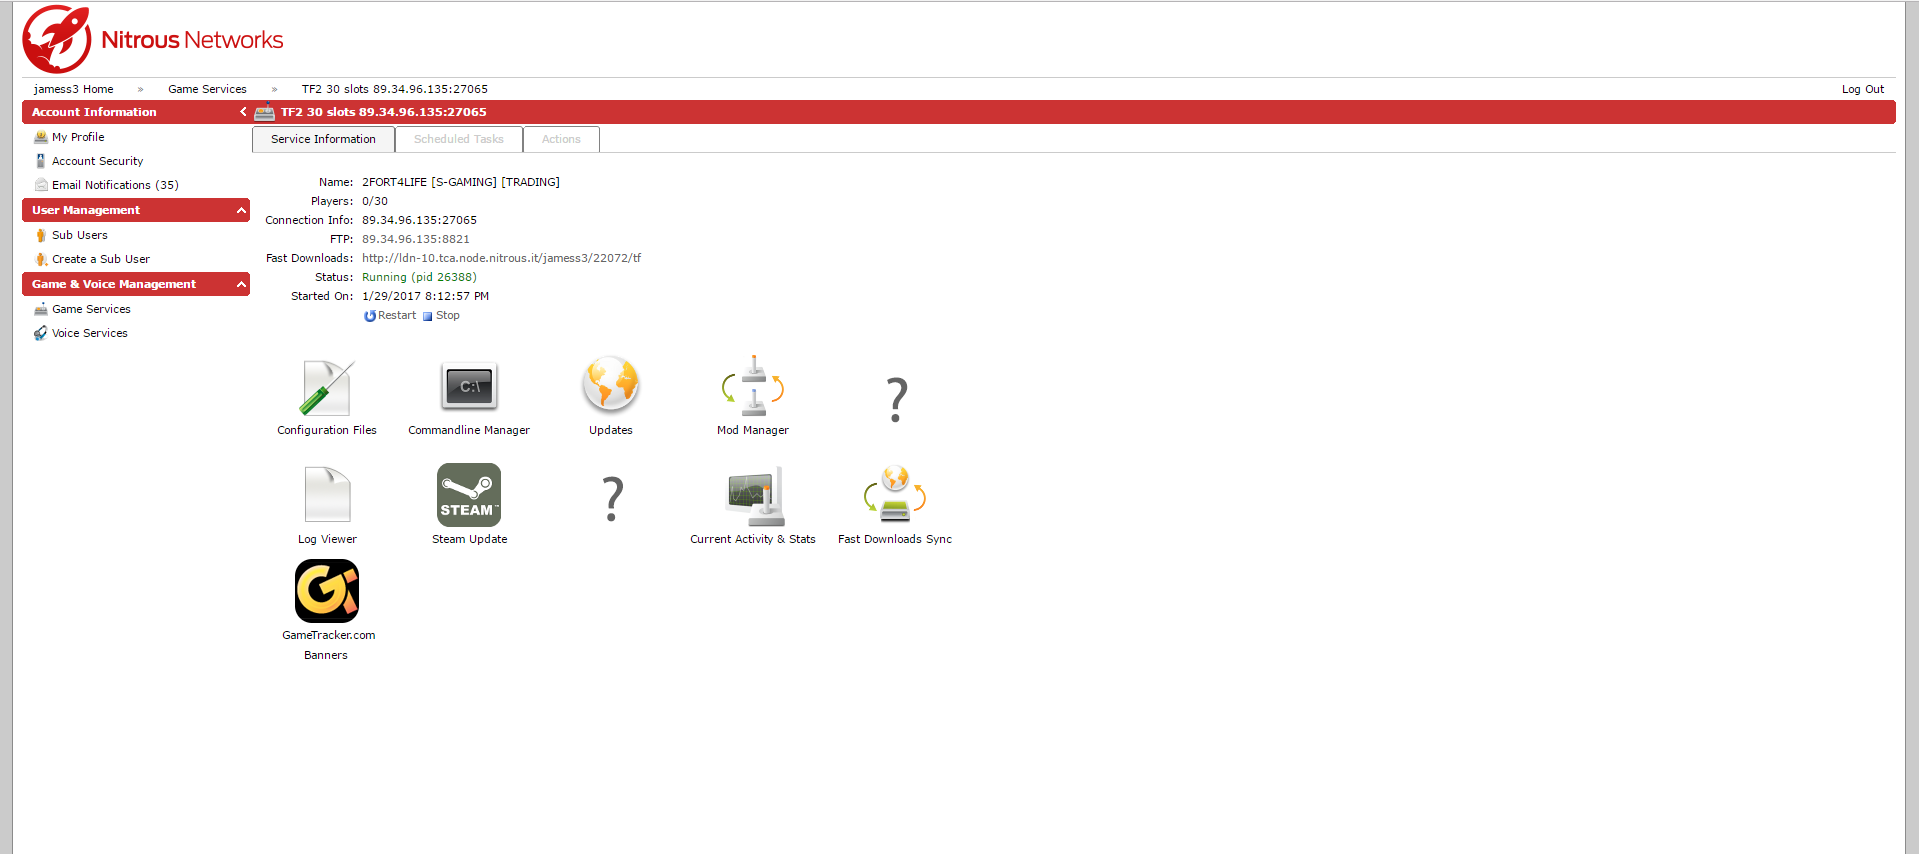
Task: Open GameTracker.com Banners icon
Action: coord(327,591)
